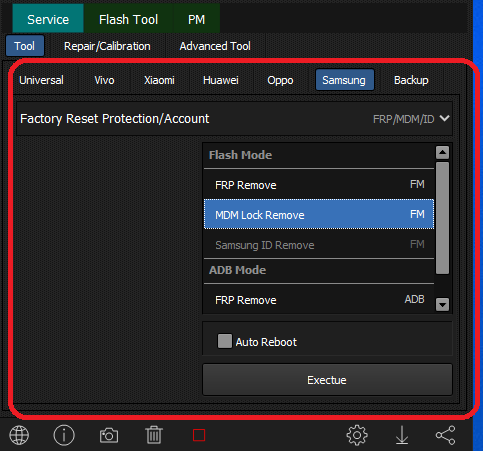Switch to the Service tab

pos(48,19)
